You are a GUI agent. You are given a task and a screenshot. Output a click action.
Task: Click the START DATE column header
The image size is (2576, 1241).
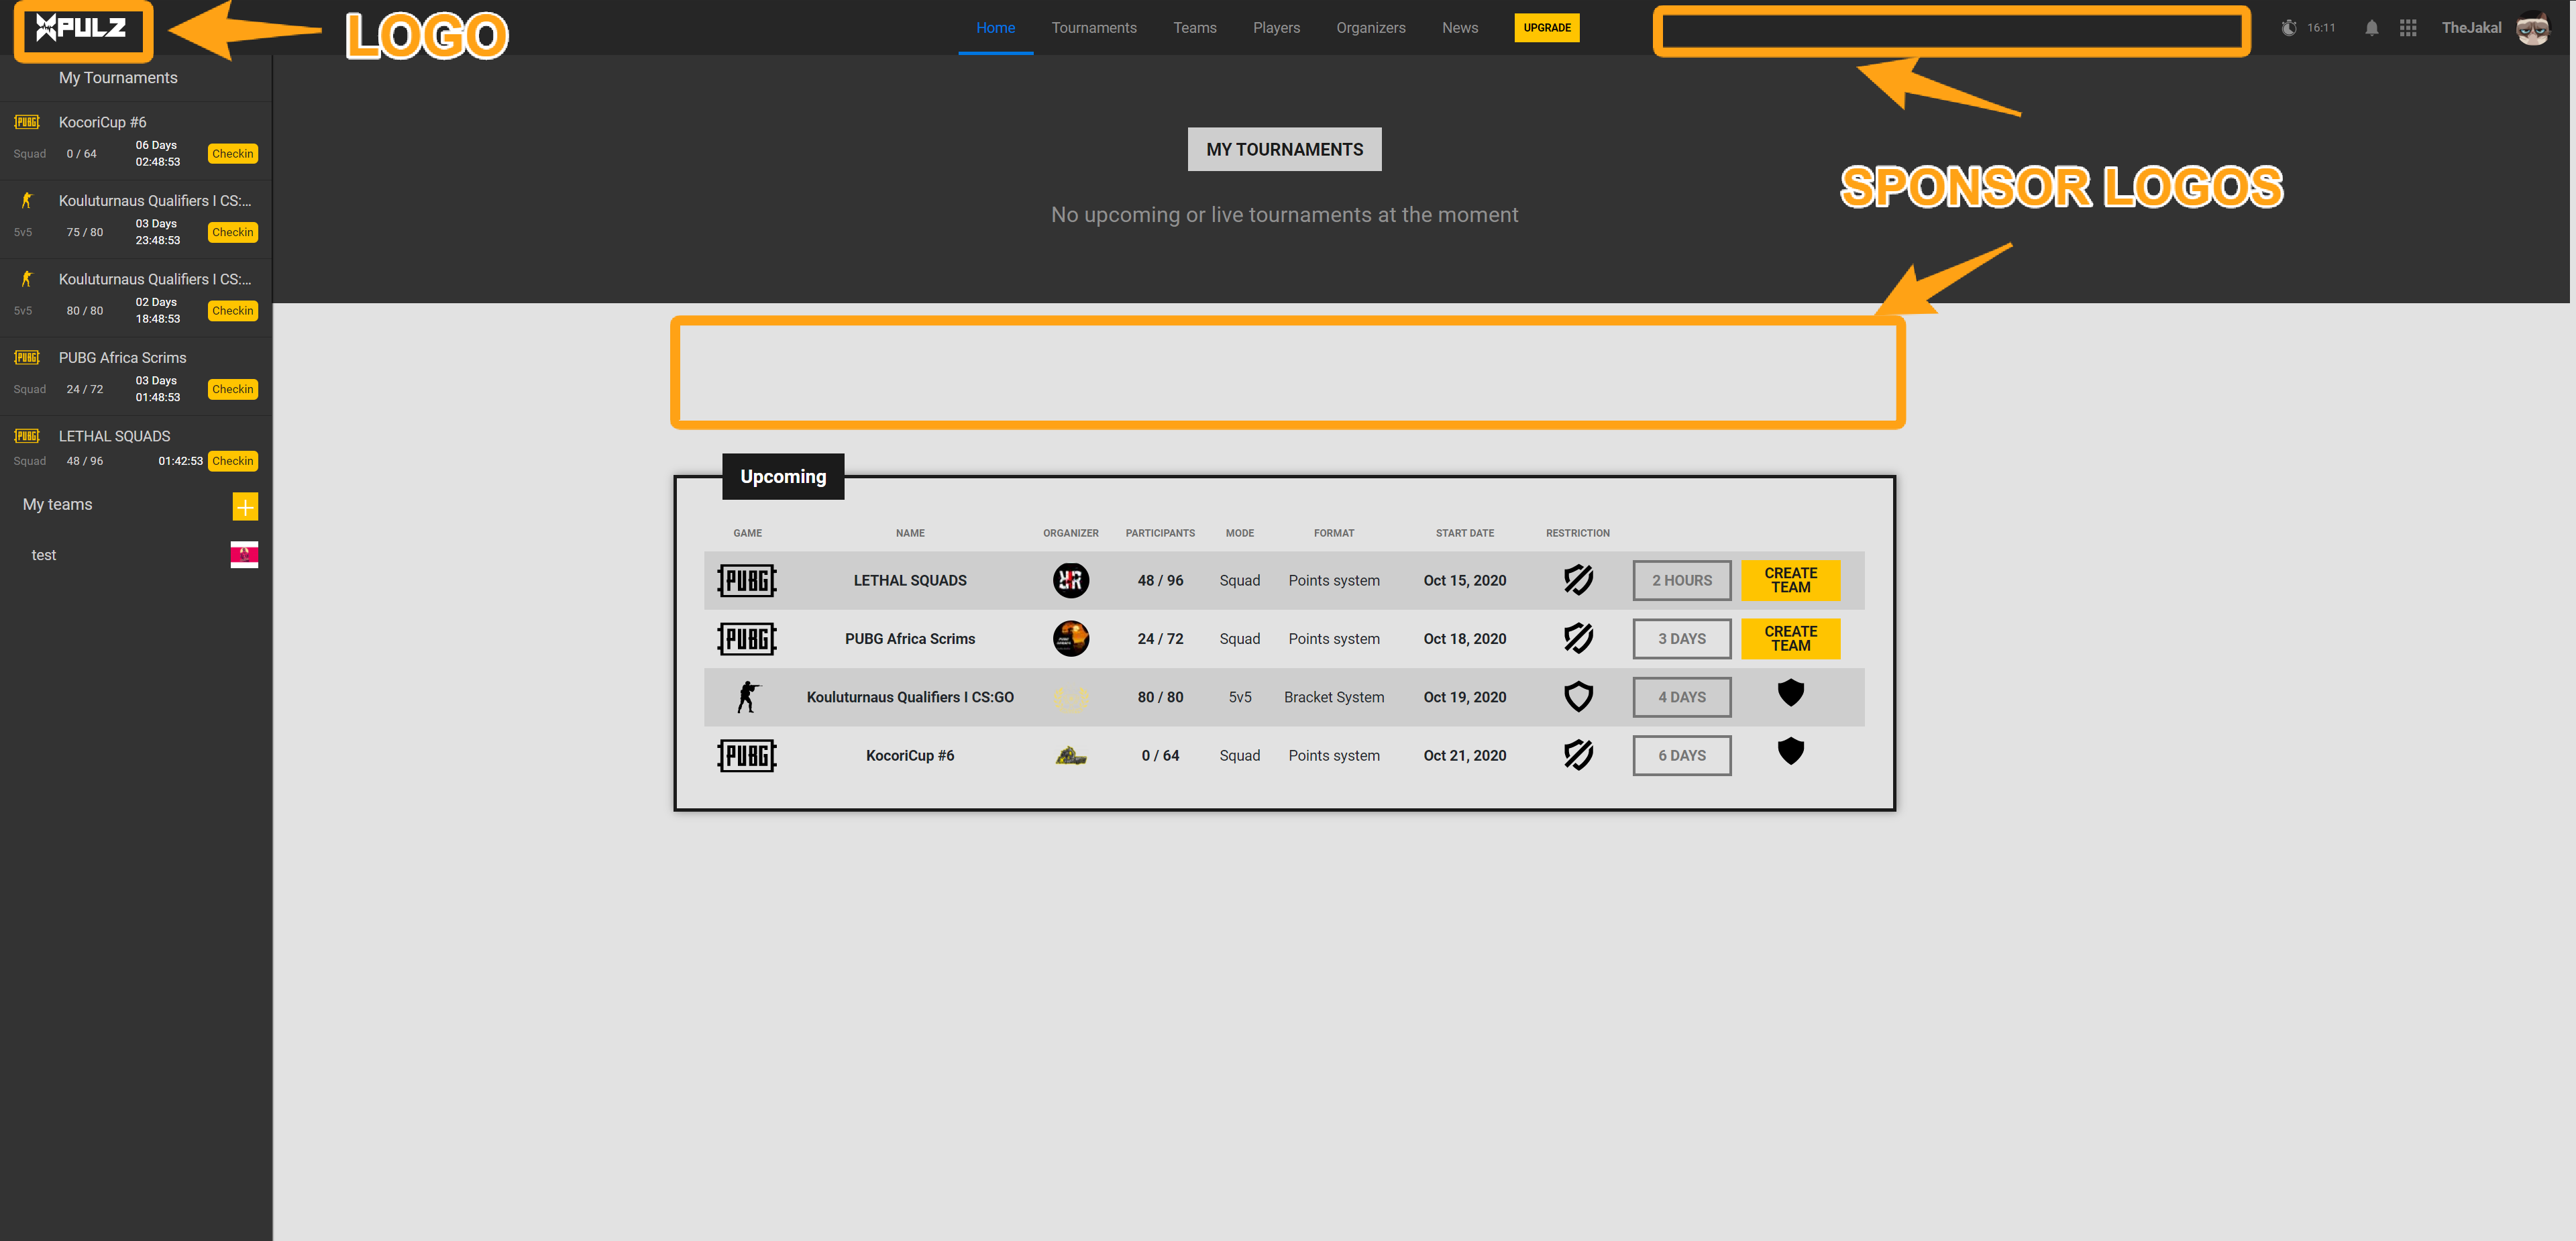click(1464, 533)
